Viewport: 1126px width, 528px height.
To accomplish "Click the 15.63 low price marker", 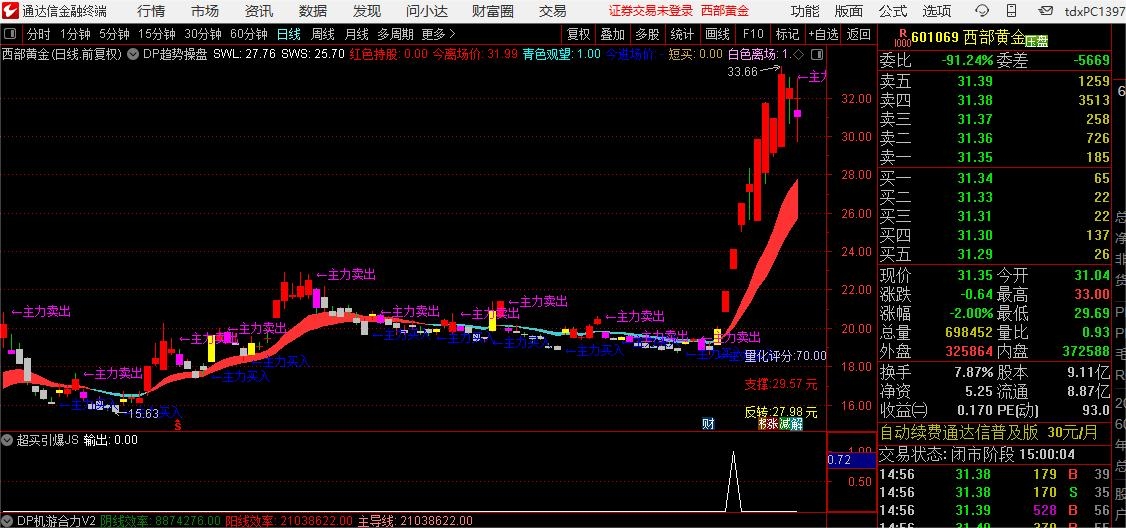I will click(x=142, y=413).
